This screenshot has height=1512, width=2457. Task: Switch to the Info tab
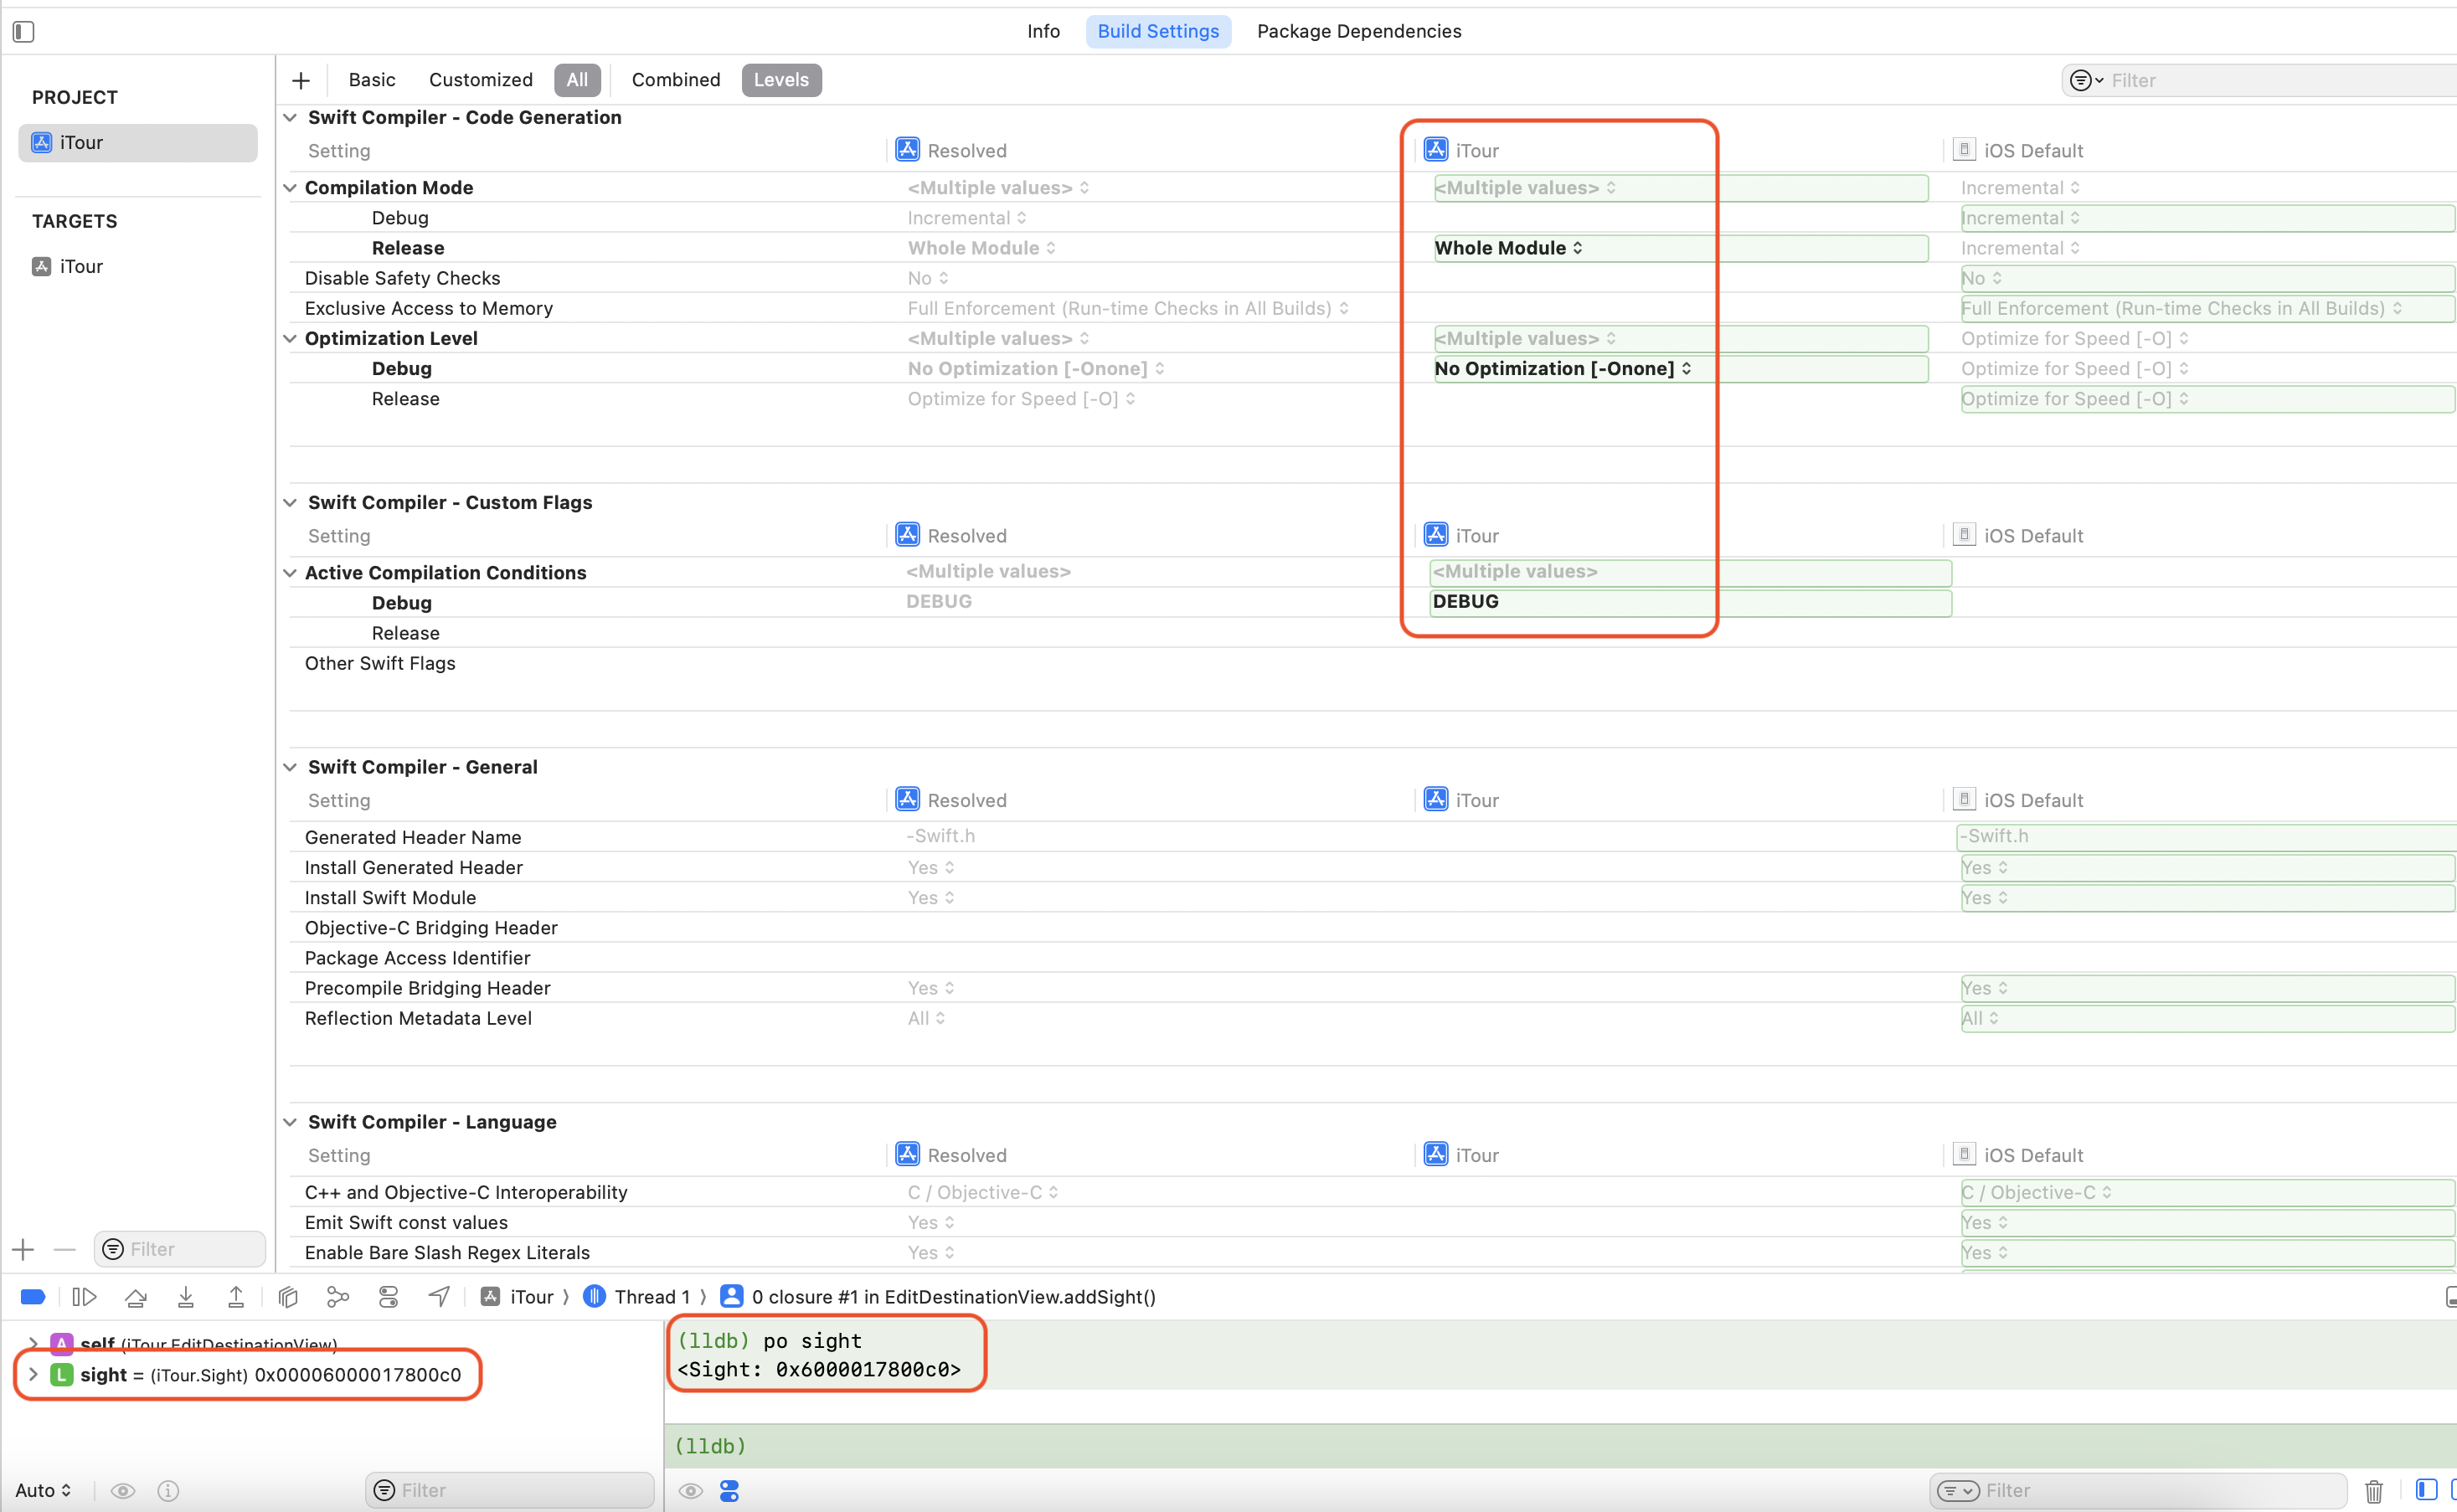[1043, 31]
